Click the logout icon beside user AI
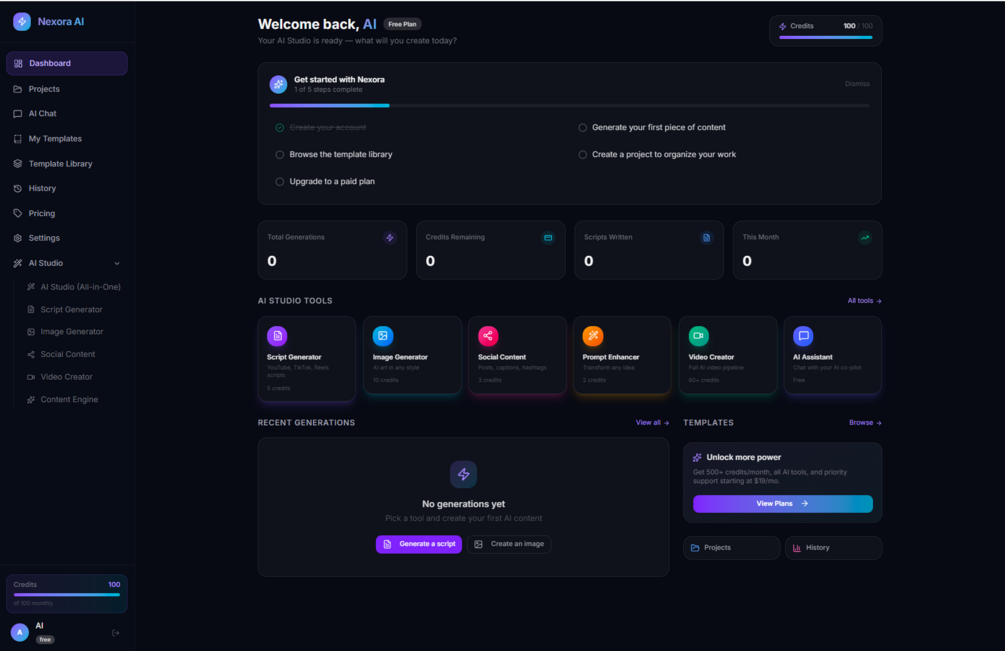Image resolution: width=1005 pixels, height=651 pixels. 116,633
